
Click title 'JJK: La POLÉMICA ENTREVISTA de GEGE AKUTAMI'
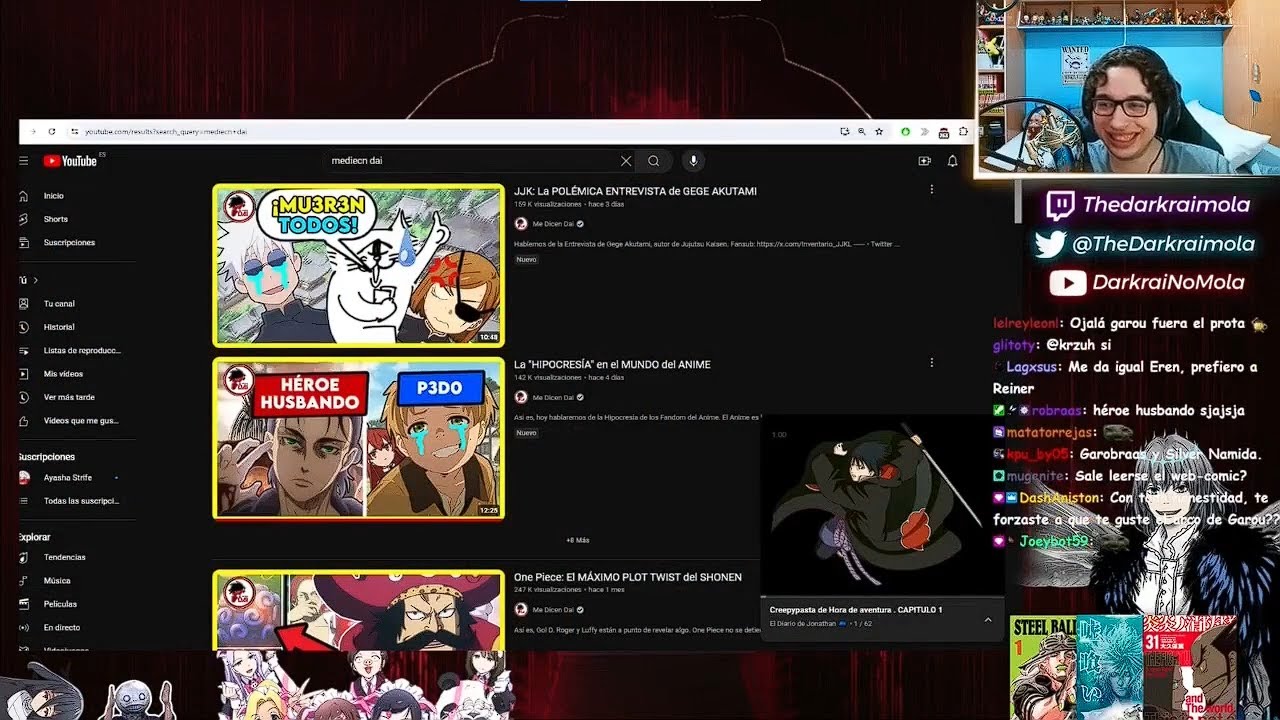[x=635, y=191]
